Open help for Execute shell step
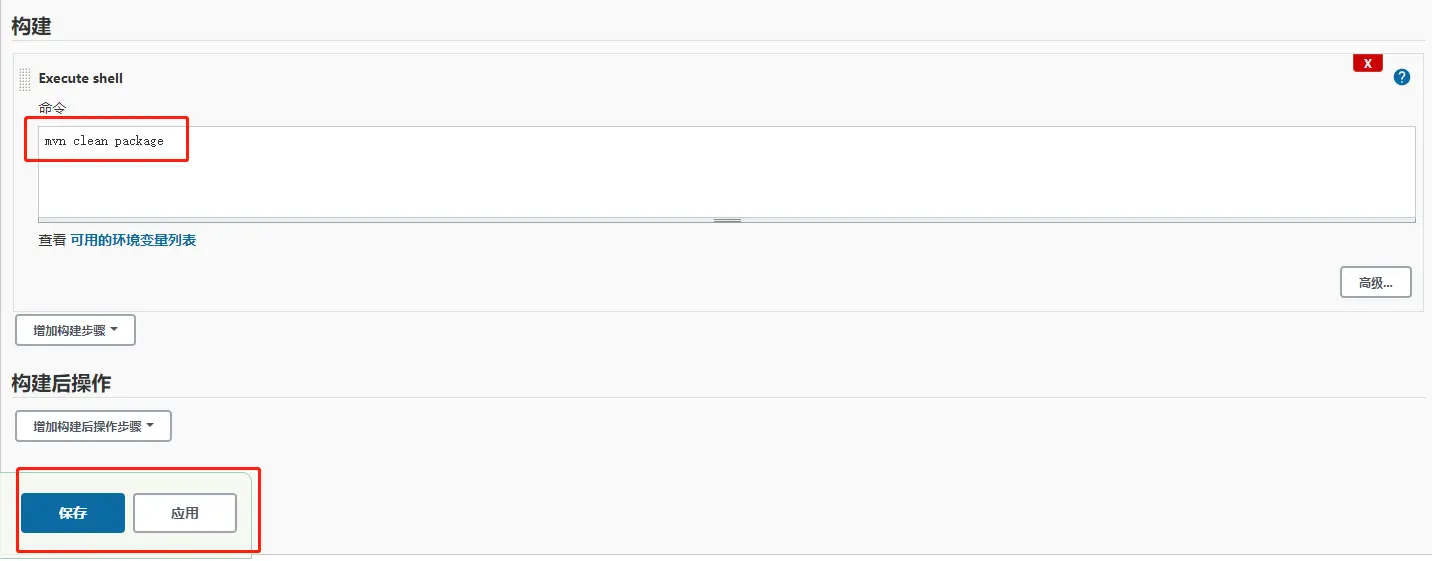 coord(1402,77)
